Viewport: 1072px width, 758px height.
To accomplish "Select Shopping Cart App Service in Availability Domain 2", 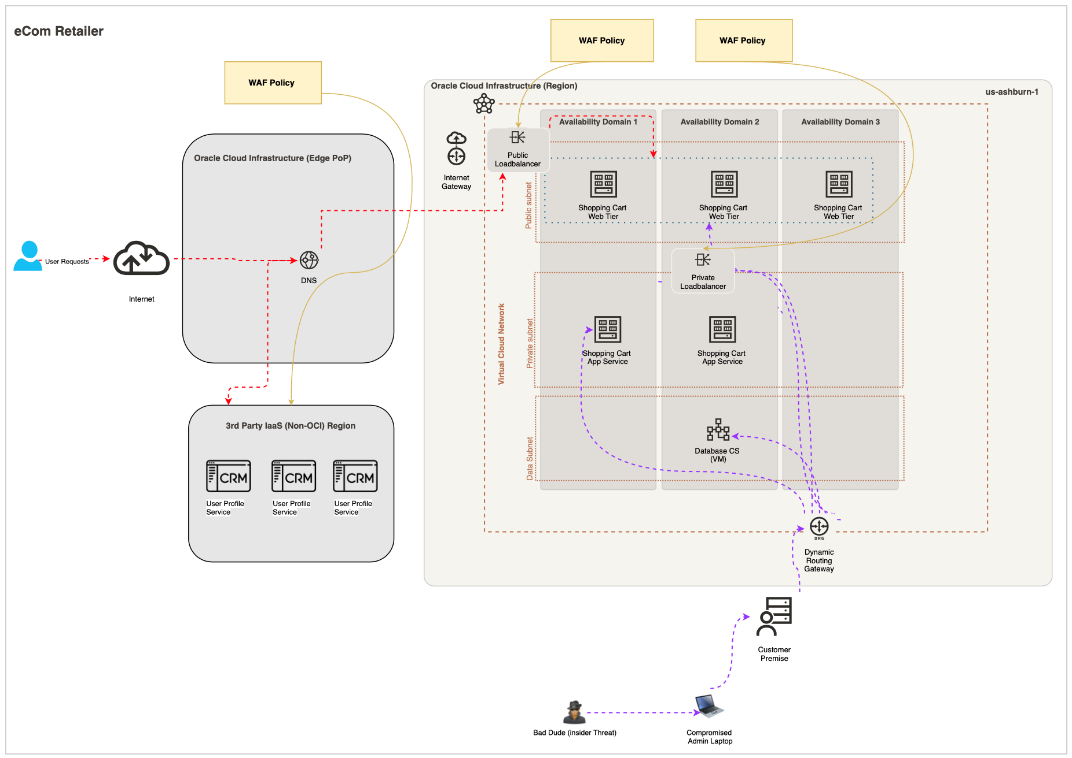I will pos(722,329).
